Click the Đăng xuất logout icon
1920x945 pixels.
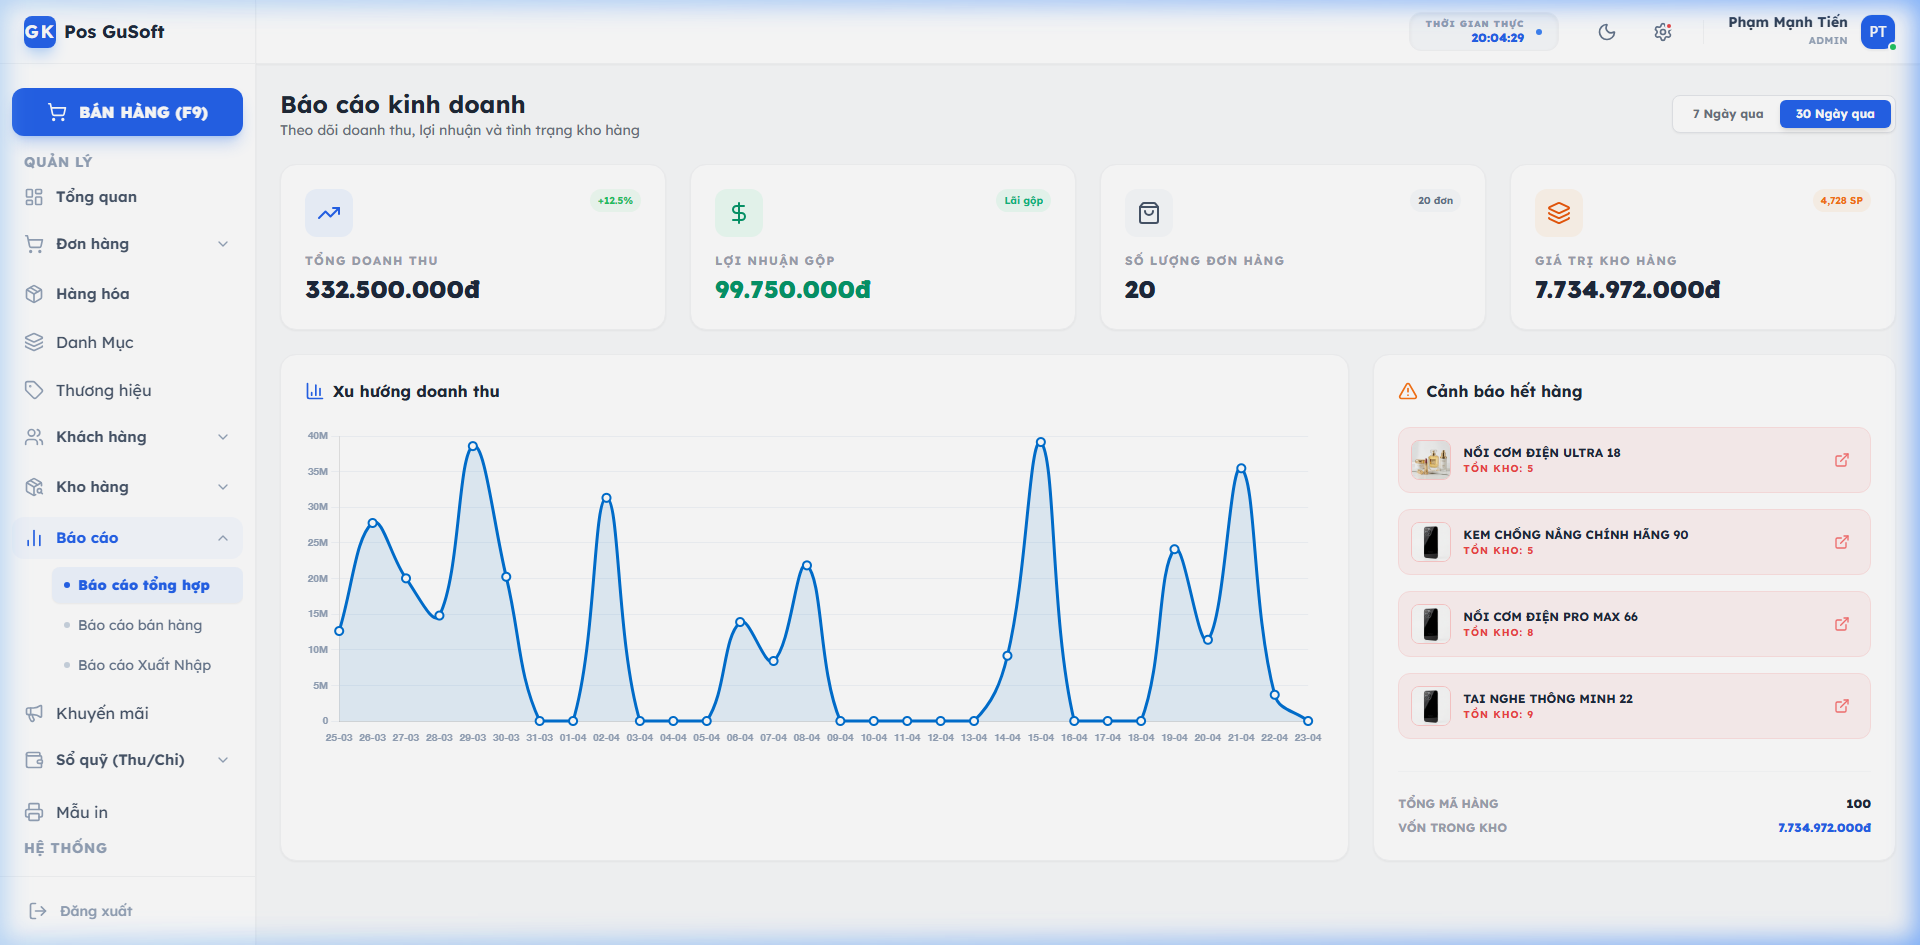click(38, 911)
